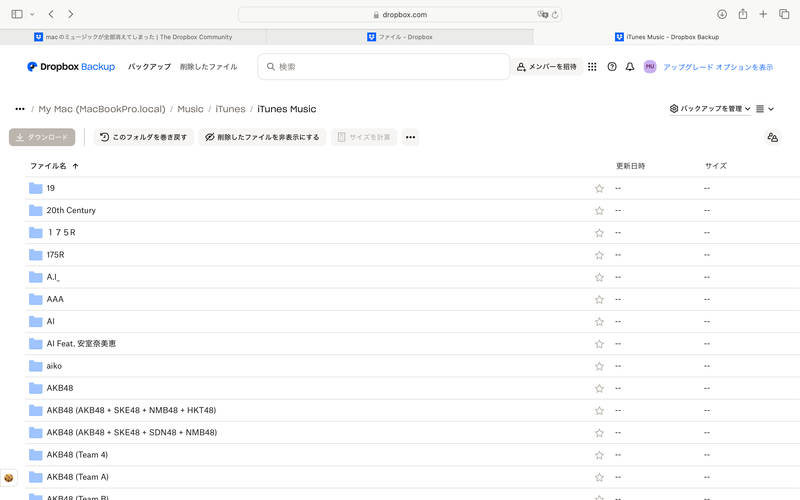The width and height of the screenshot is (800, 500).
Task: Click the cookie settings icon
Action: pyautogui.click(x=9, y=479)
